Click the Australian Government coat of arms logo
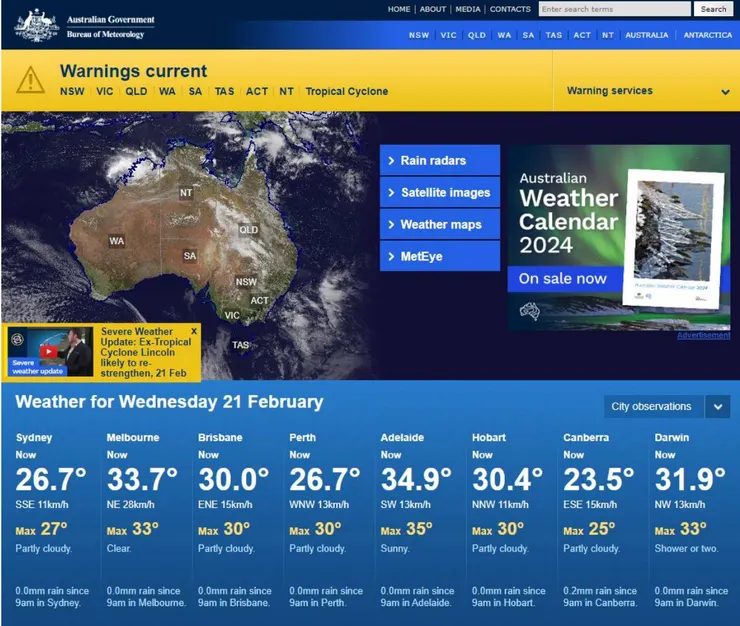The width and height of the screenshot is (740, 626). (x=37, y=25)
